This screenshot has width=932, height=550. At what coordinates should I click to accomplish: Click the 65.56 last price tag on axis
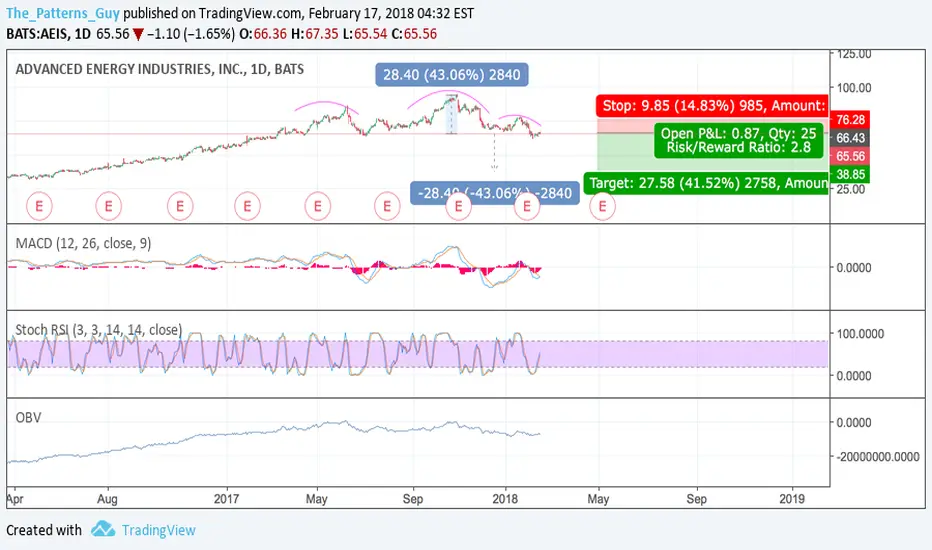(x=850, y=156)
